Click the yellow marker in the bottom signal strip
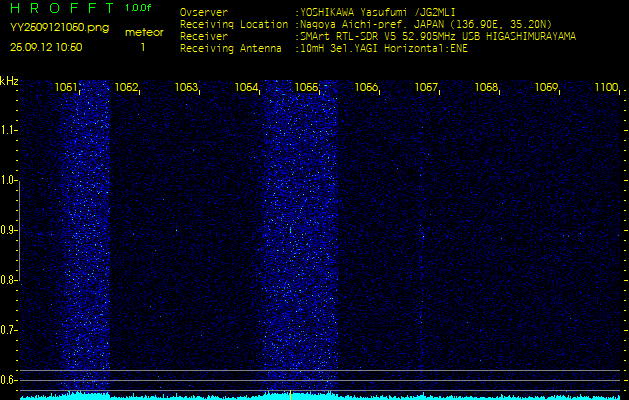Screen dimensions: 629x400 (290, 394)
